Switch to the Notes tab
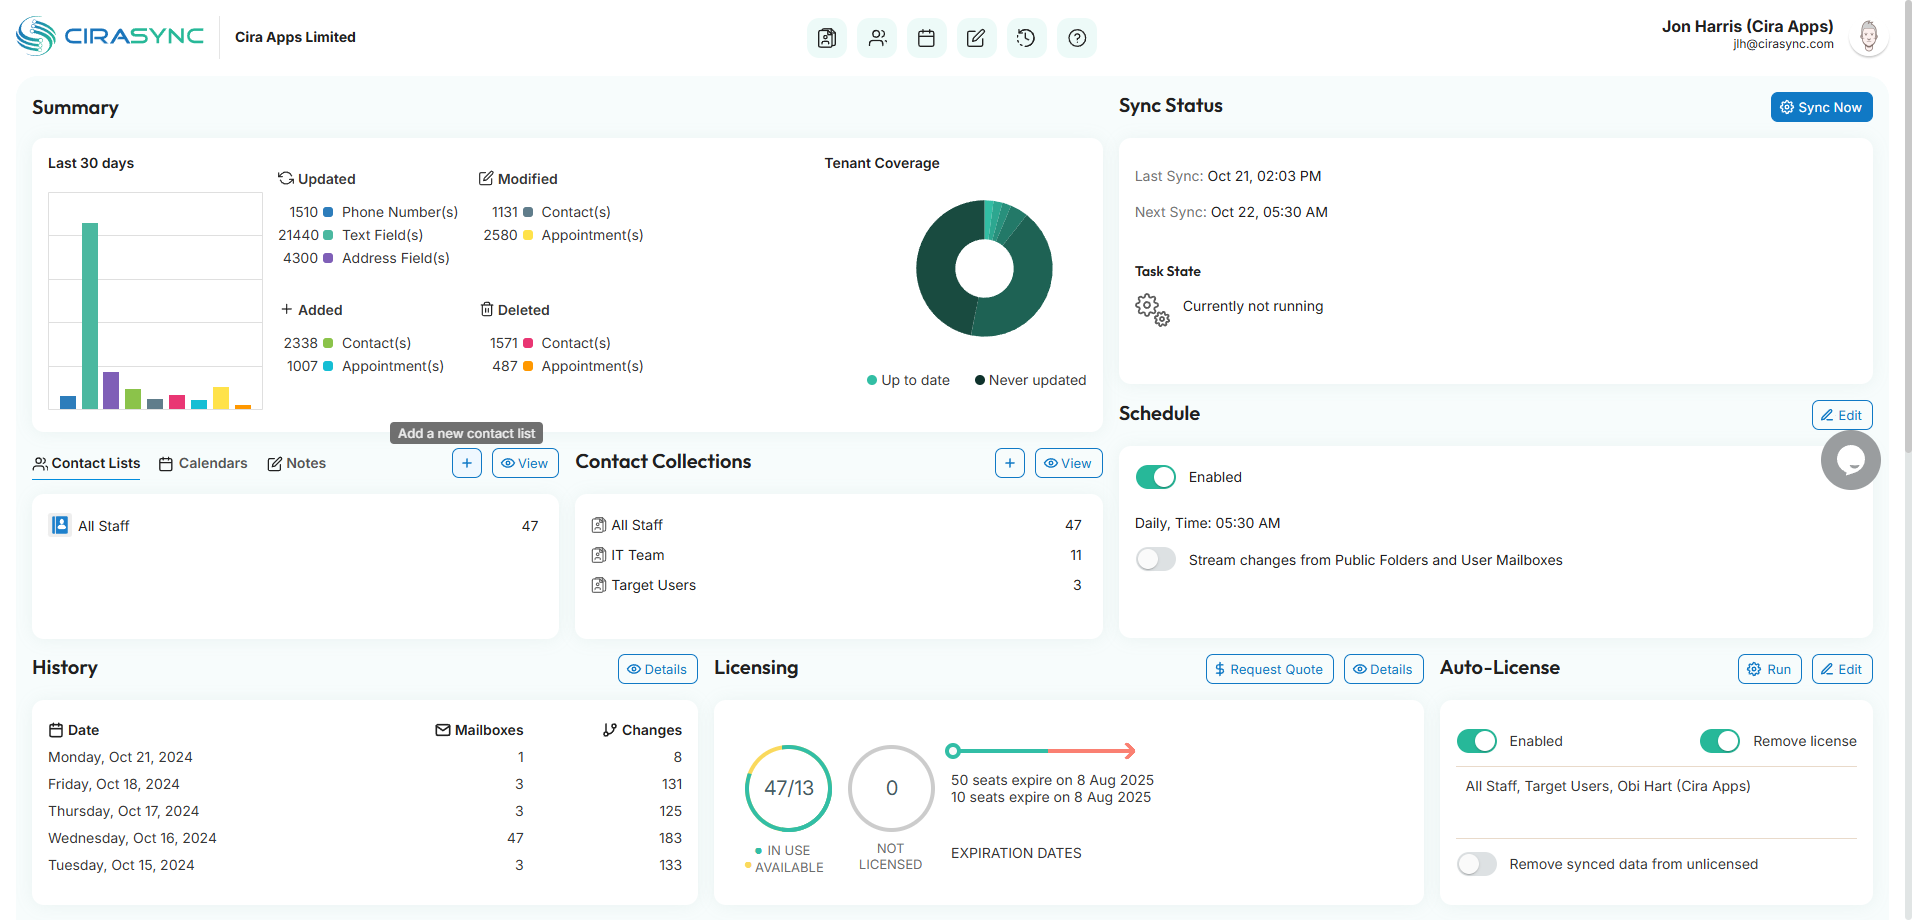Screen dimensions: 1912x920 tap(297, 463)
